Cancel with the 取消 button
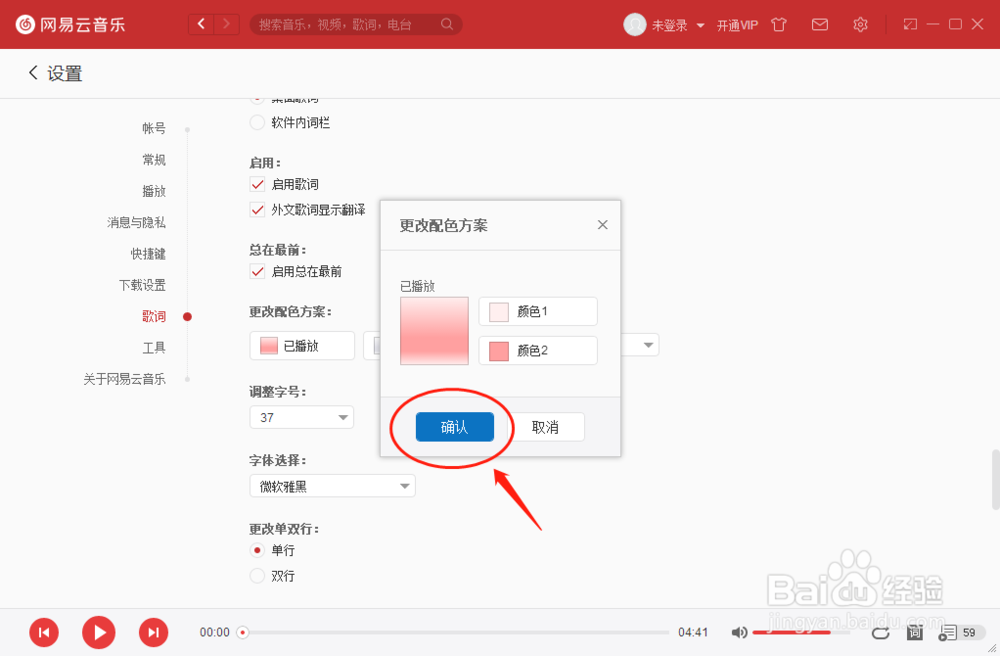1000x656 pixels. pyautogui.click(x=545, y=426)
